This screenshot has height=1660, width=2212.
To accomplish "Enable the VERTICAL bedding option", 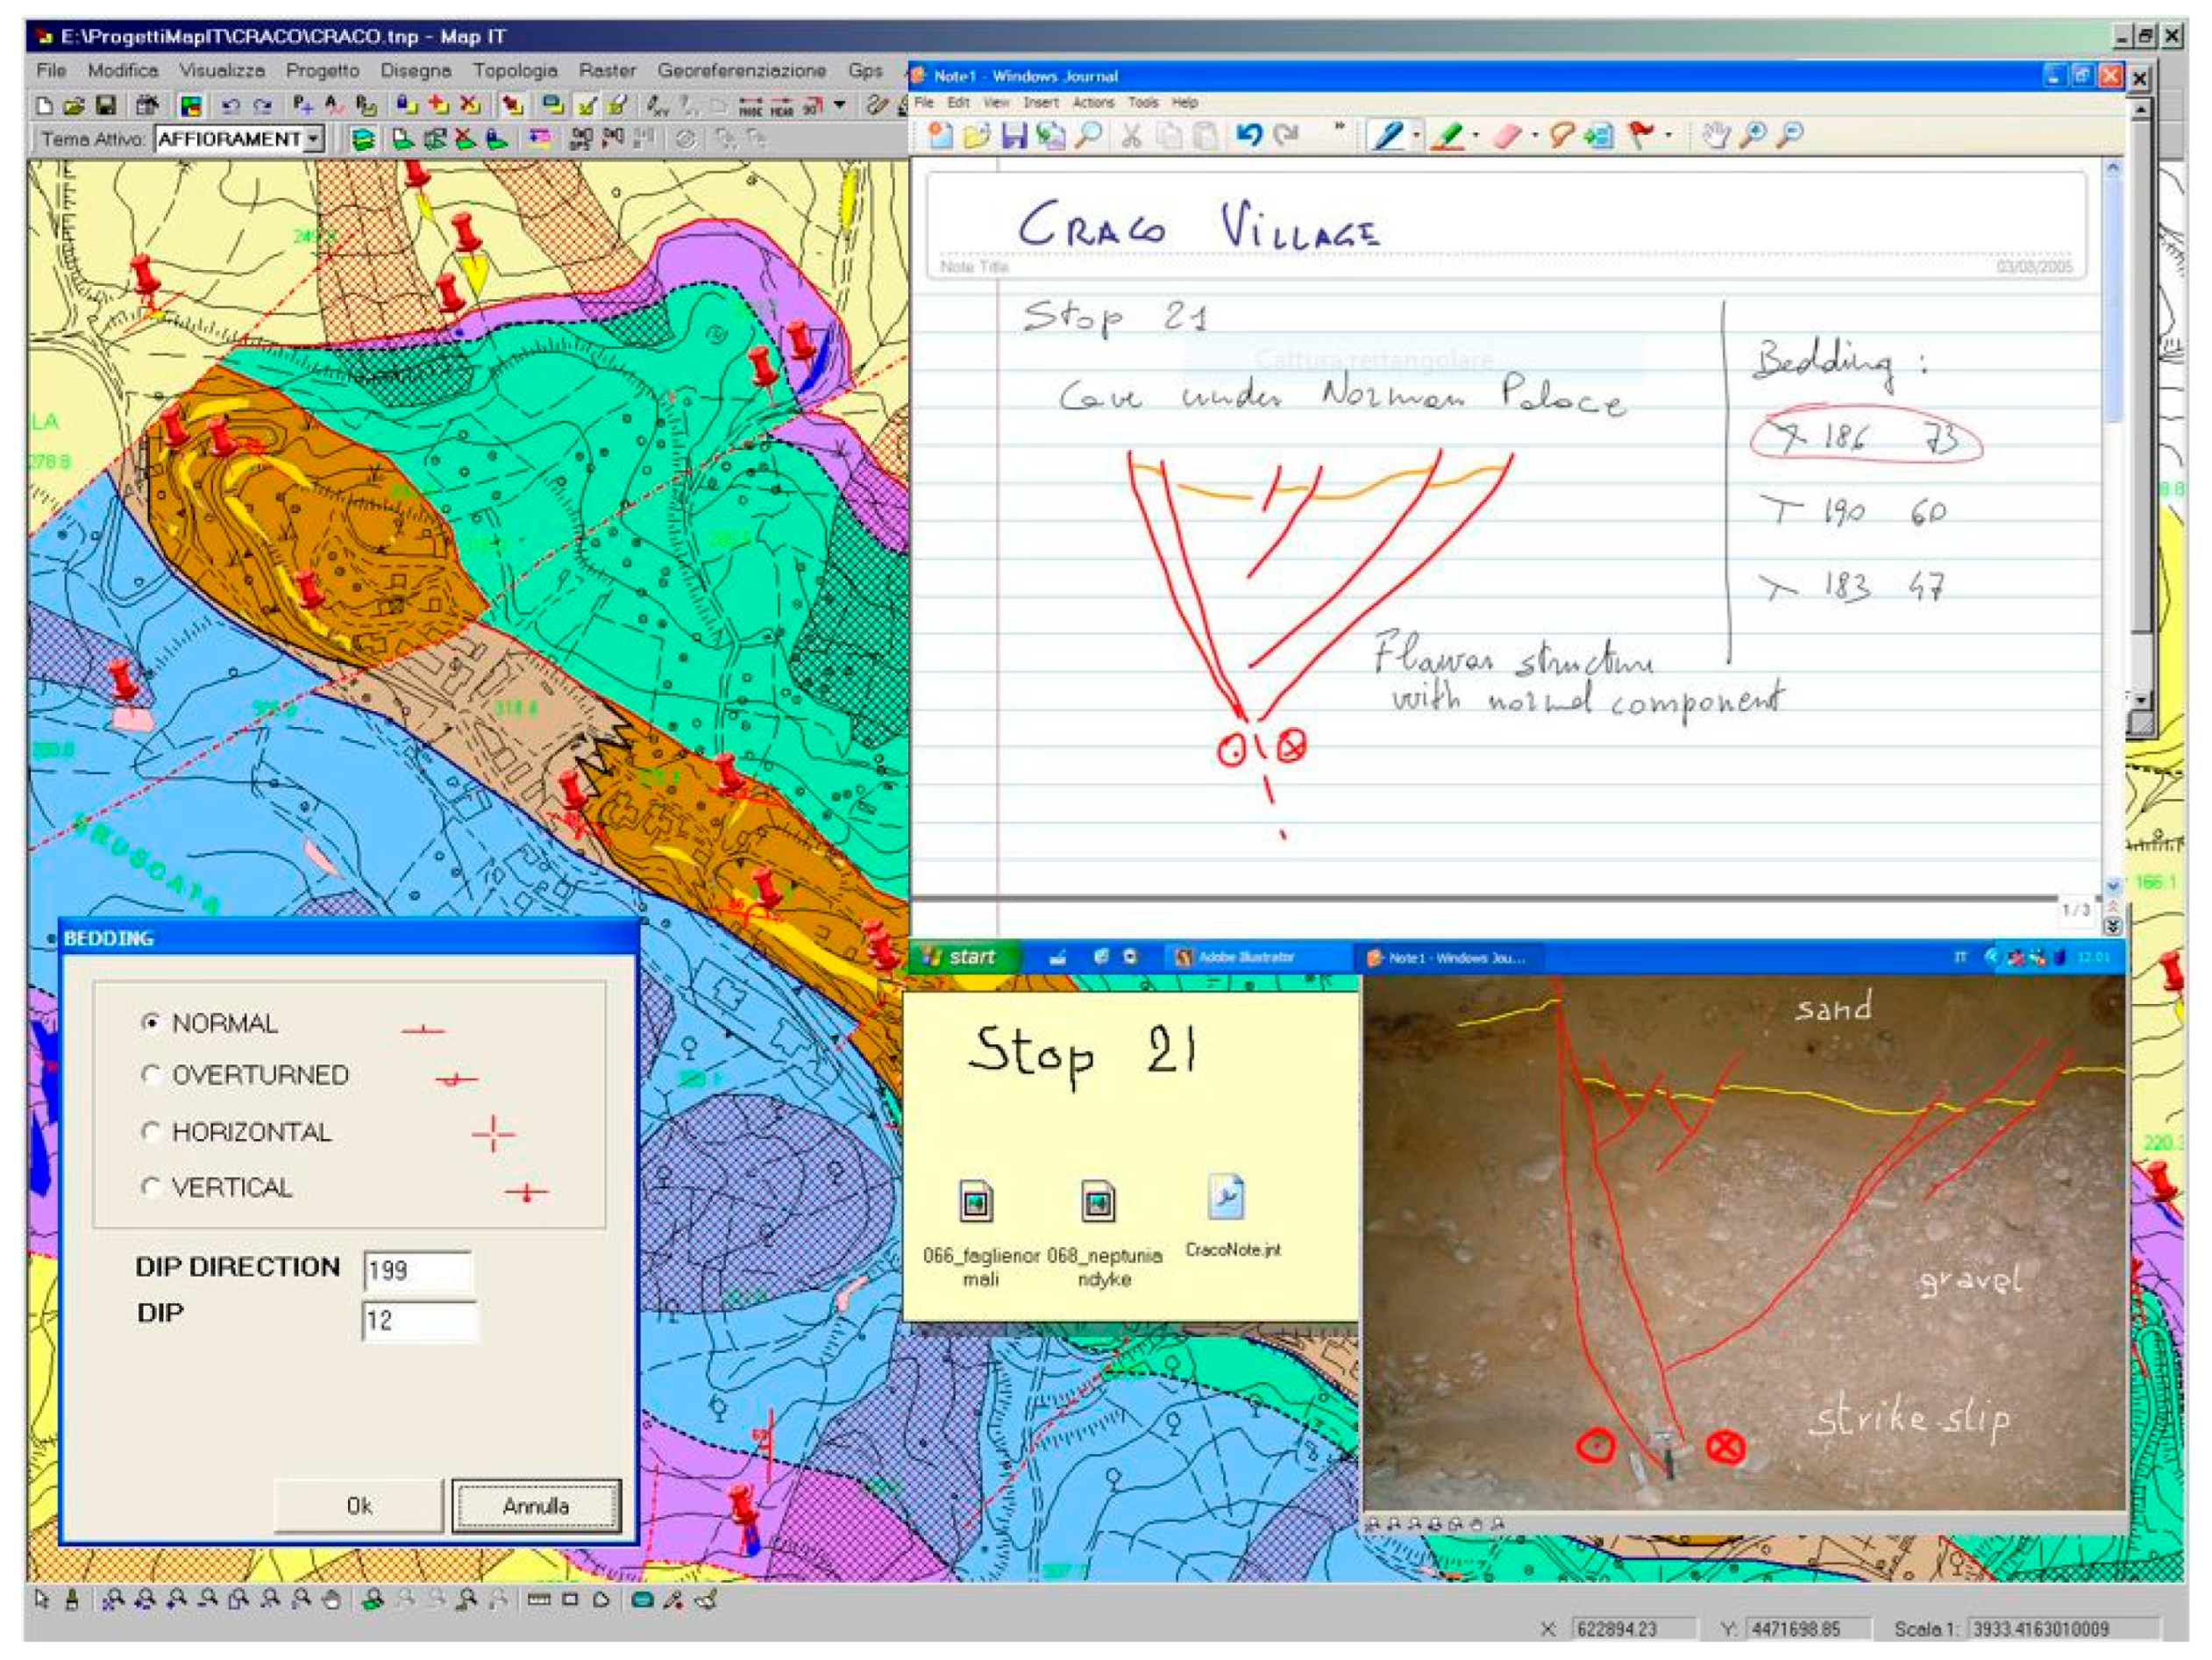I will pyautogui.click(x=151, y=1189).
